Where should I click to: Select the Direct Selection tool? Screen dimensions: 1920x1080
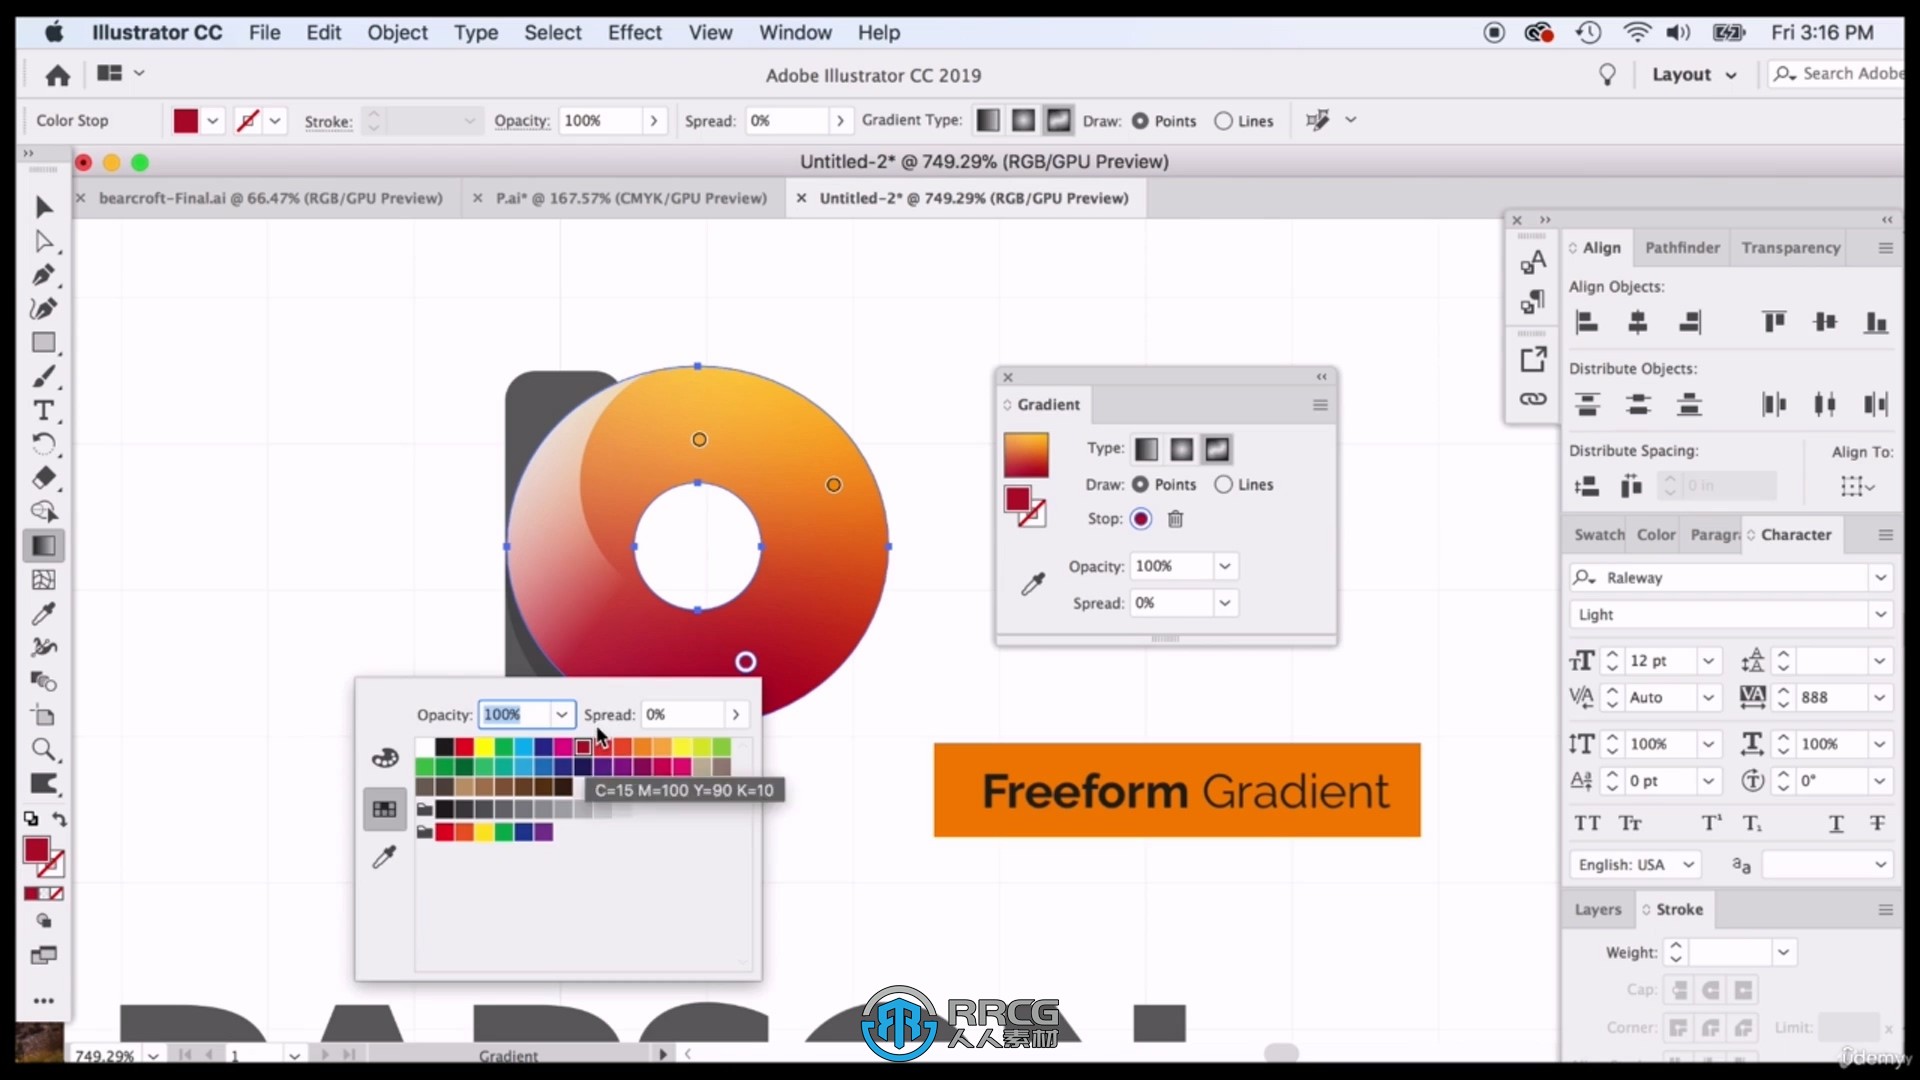(x=43, y=241)
